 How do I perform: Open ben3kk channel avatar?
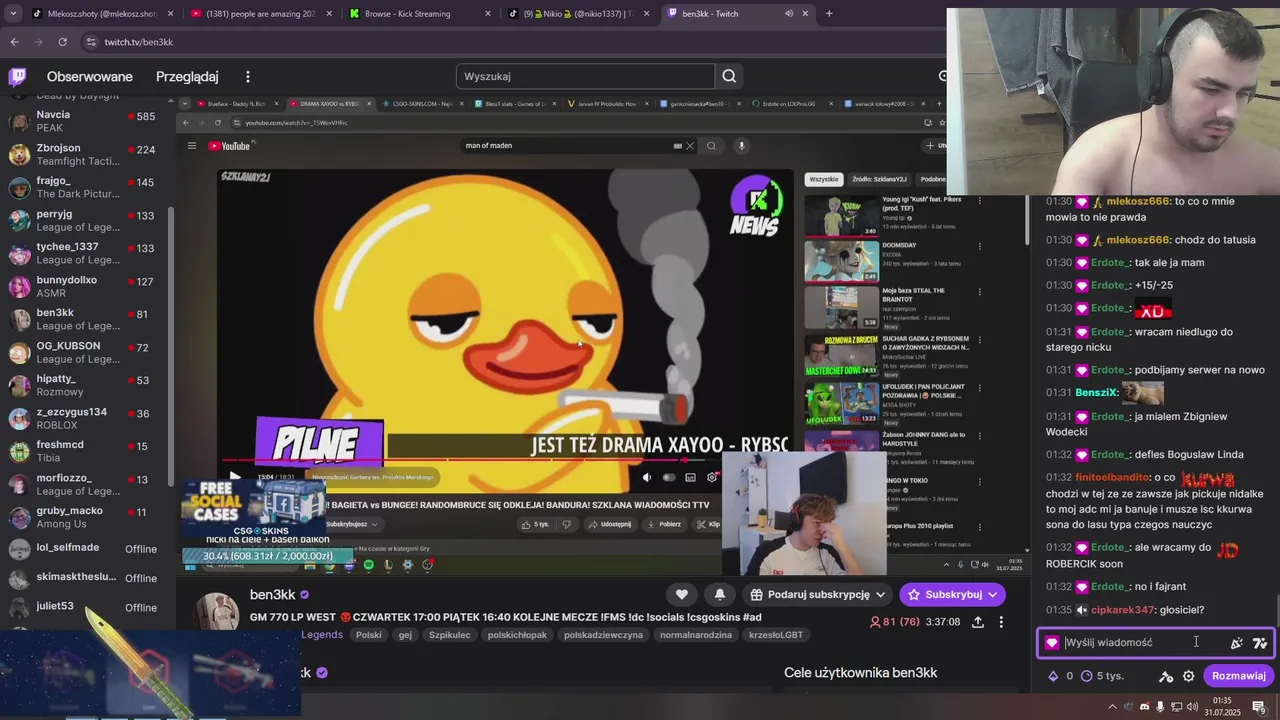click(217, 613)
